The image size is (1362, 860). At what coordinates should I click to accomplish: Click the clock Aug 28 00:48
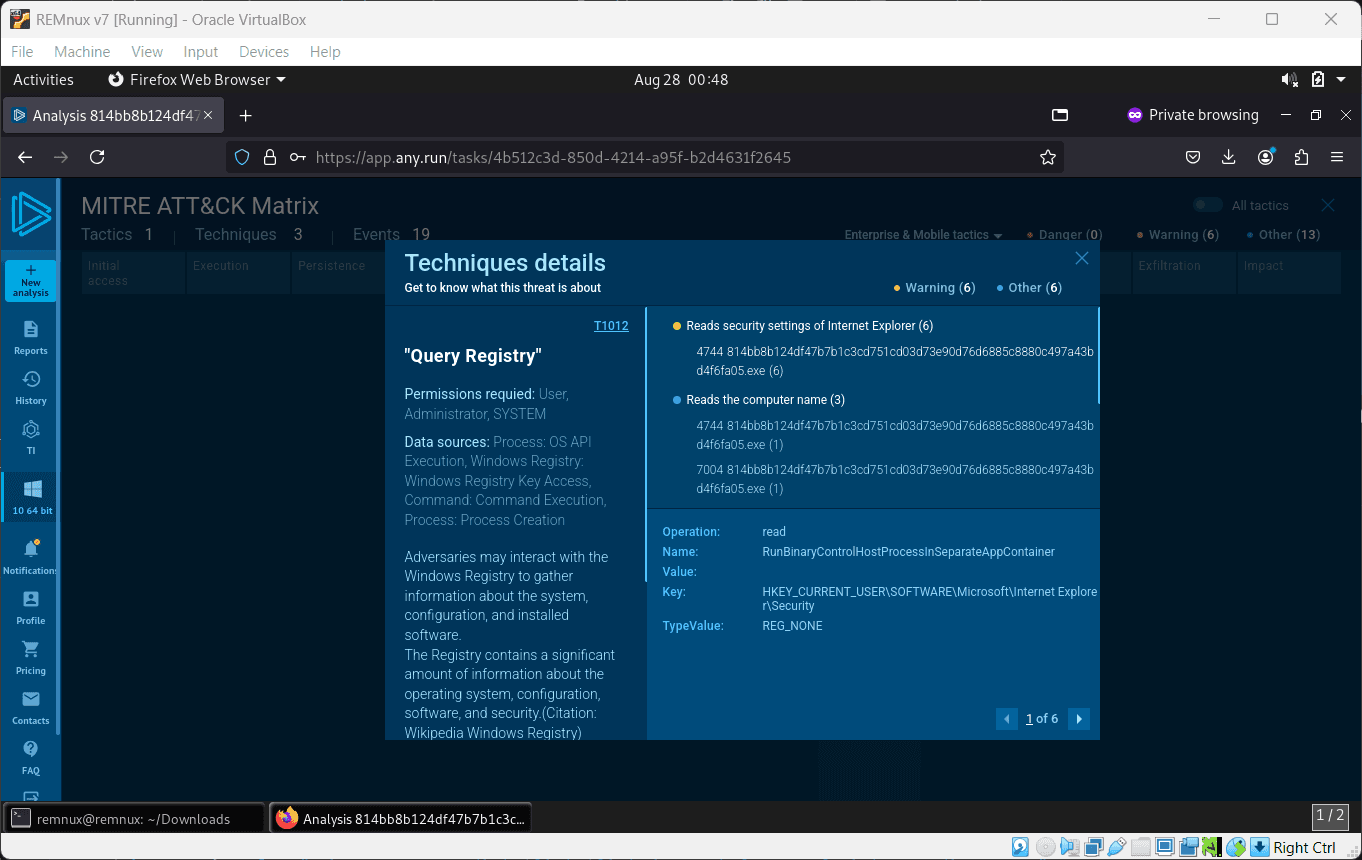pos(681,80)
